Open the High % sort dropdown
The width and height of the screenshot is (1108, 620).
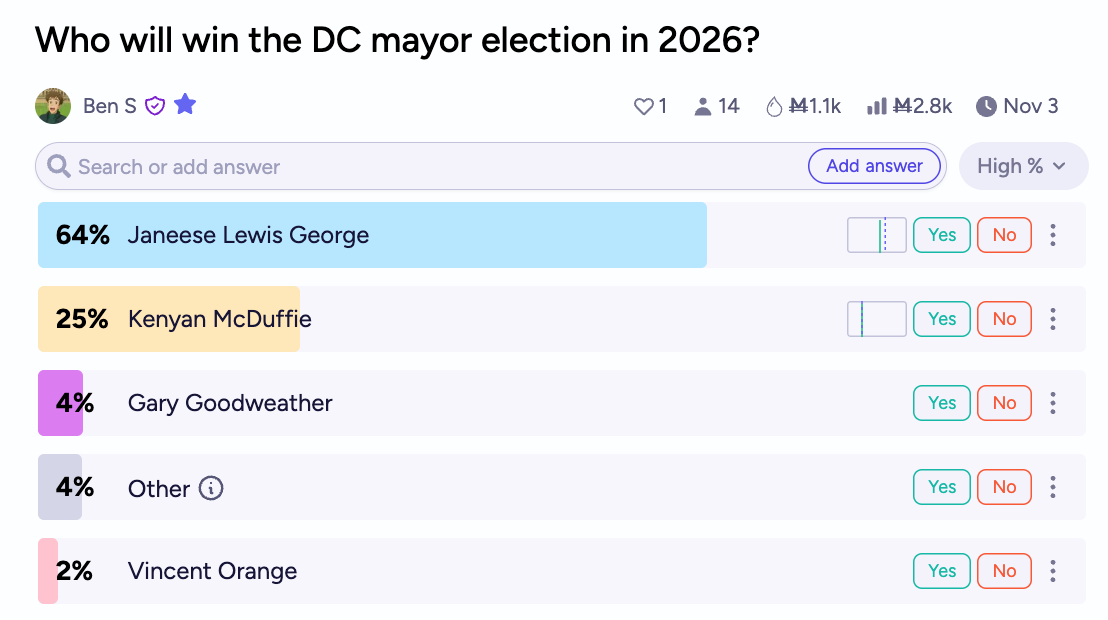click(x=1022, y=166)
